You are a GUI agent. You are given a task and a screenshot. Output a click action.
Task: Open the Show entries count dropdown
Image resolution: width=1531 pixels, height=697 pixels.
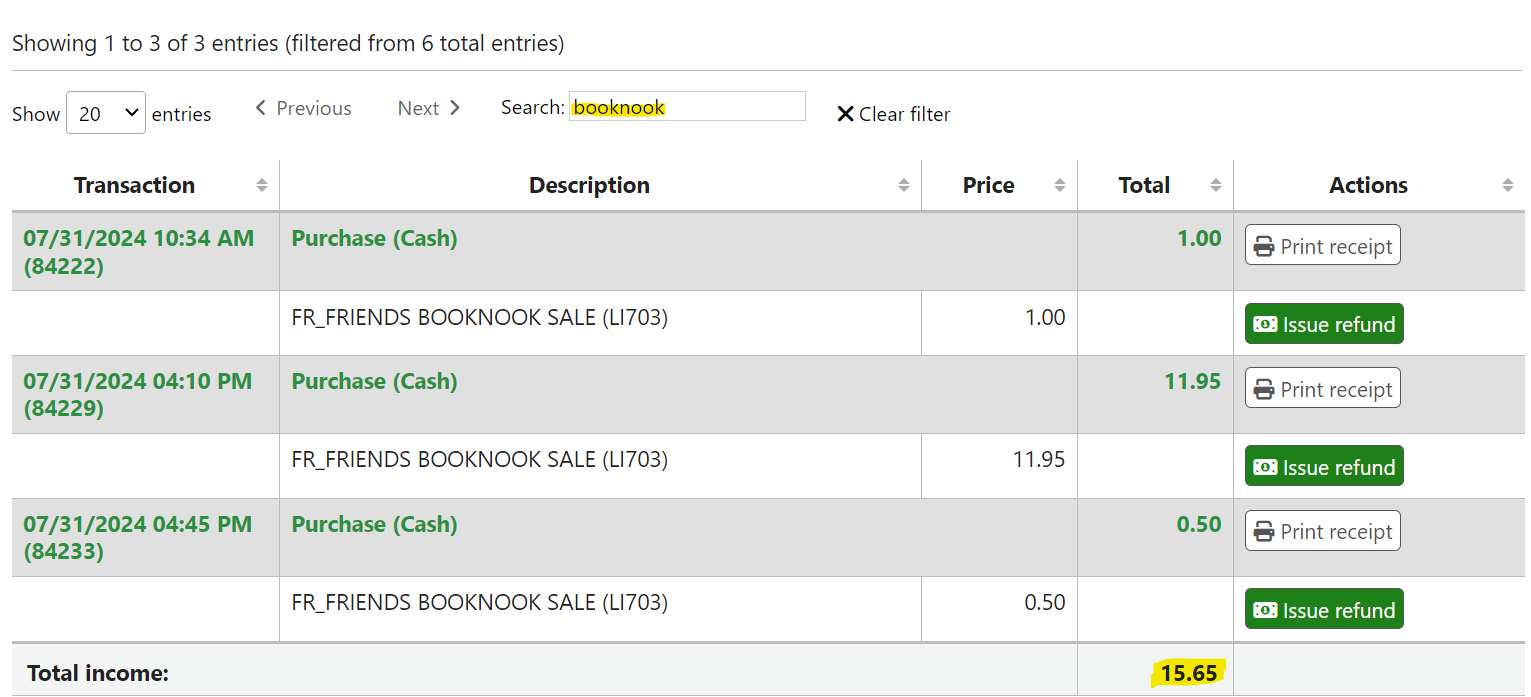pos(105,114)
